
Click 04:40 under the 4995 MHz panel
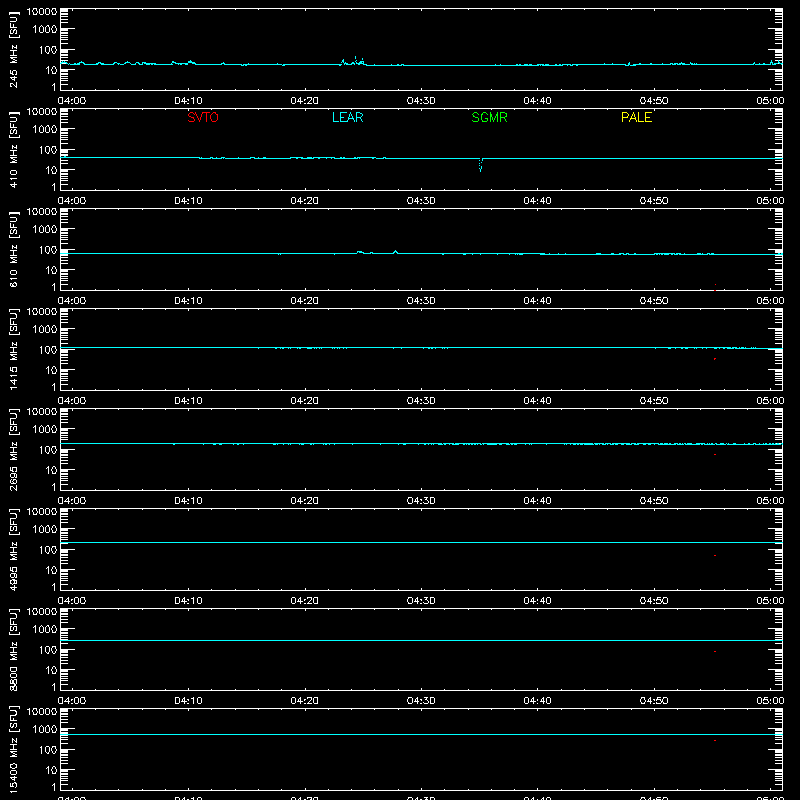537,601
